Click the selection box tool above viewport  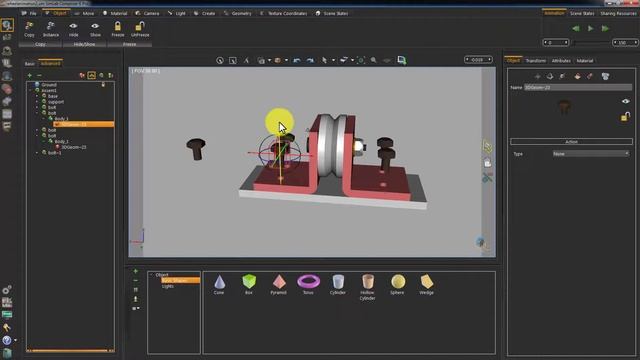[x=233, y=60]
